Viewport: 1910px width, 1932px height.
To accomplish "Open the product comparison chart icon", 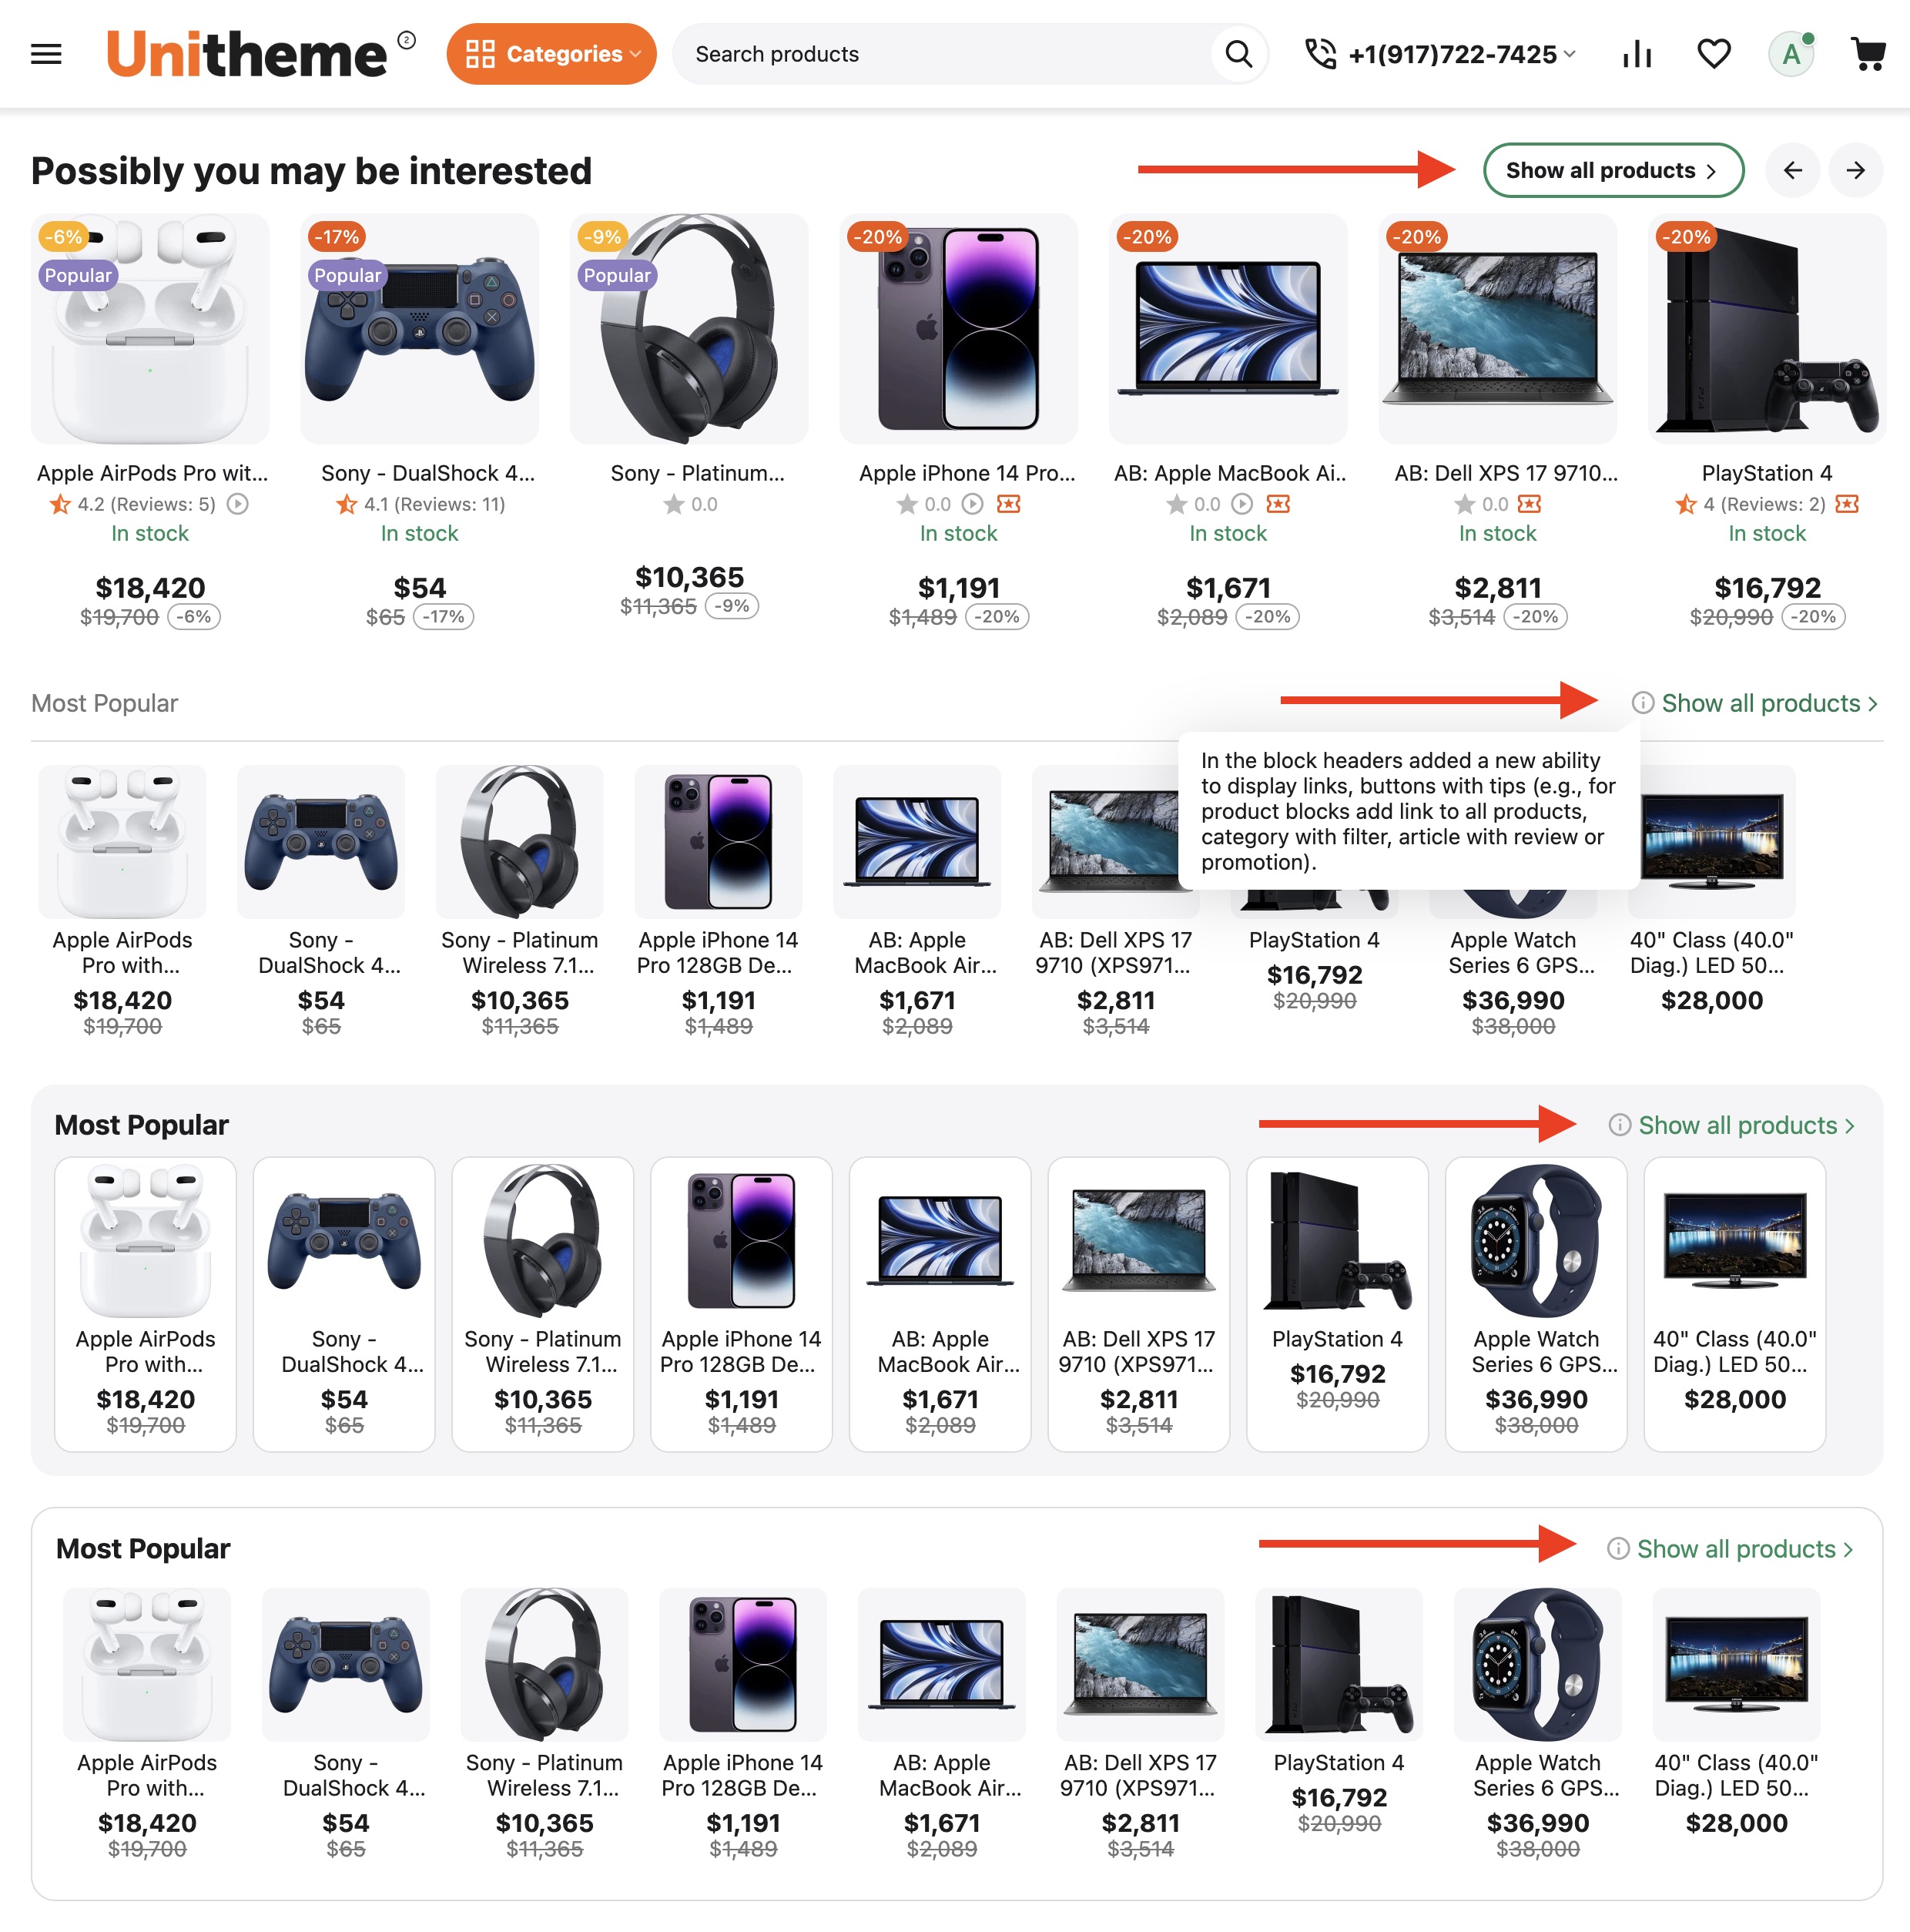I will 1636,54.
